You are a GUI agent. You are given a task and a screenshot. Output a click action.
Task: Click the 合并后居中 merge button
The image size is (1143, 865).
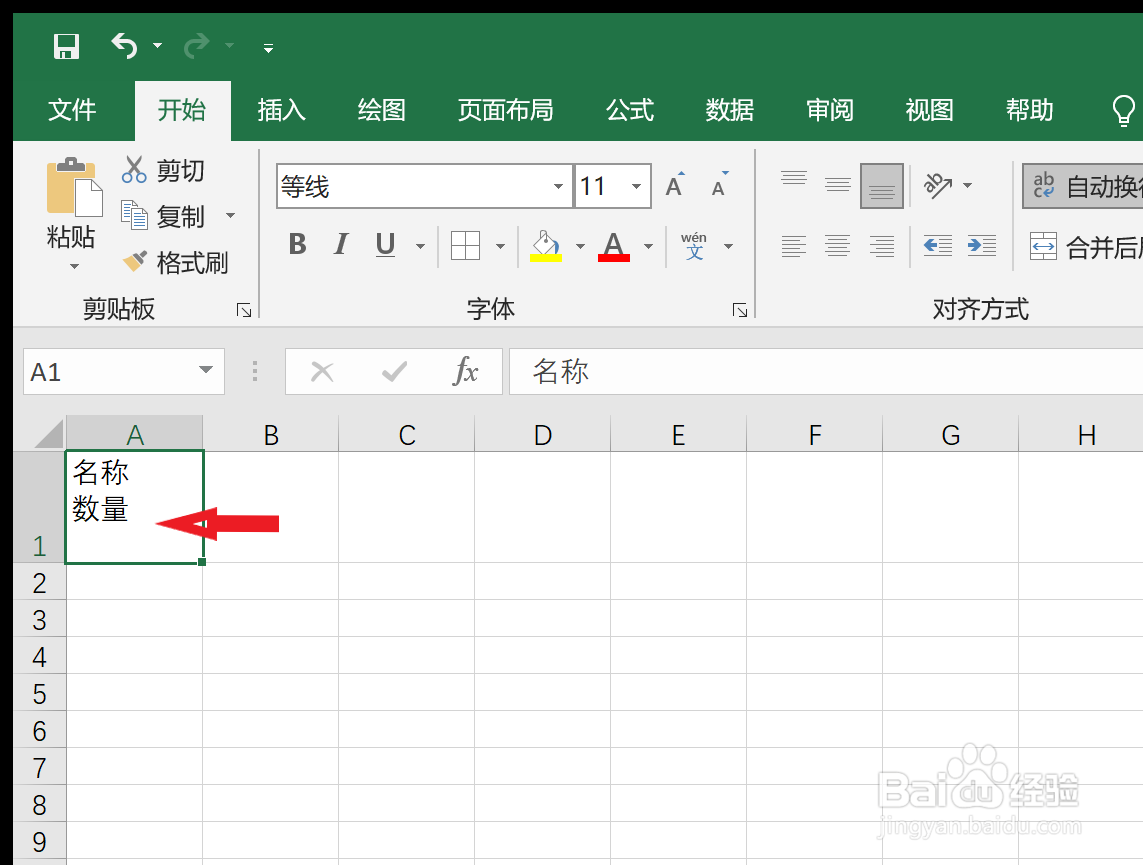(x=1085, y=247)
